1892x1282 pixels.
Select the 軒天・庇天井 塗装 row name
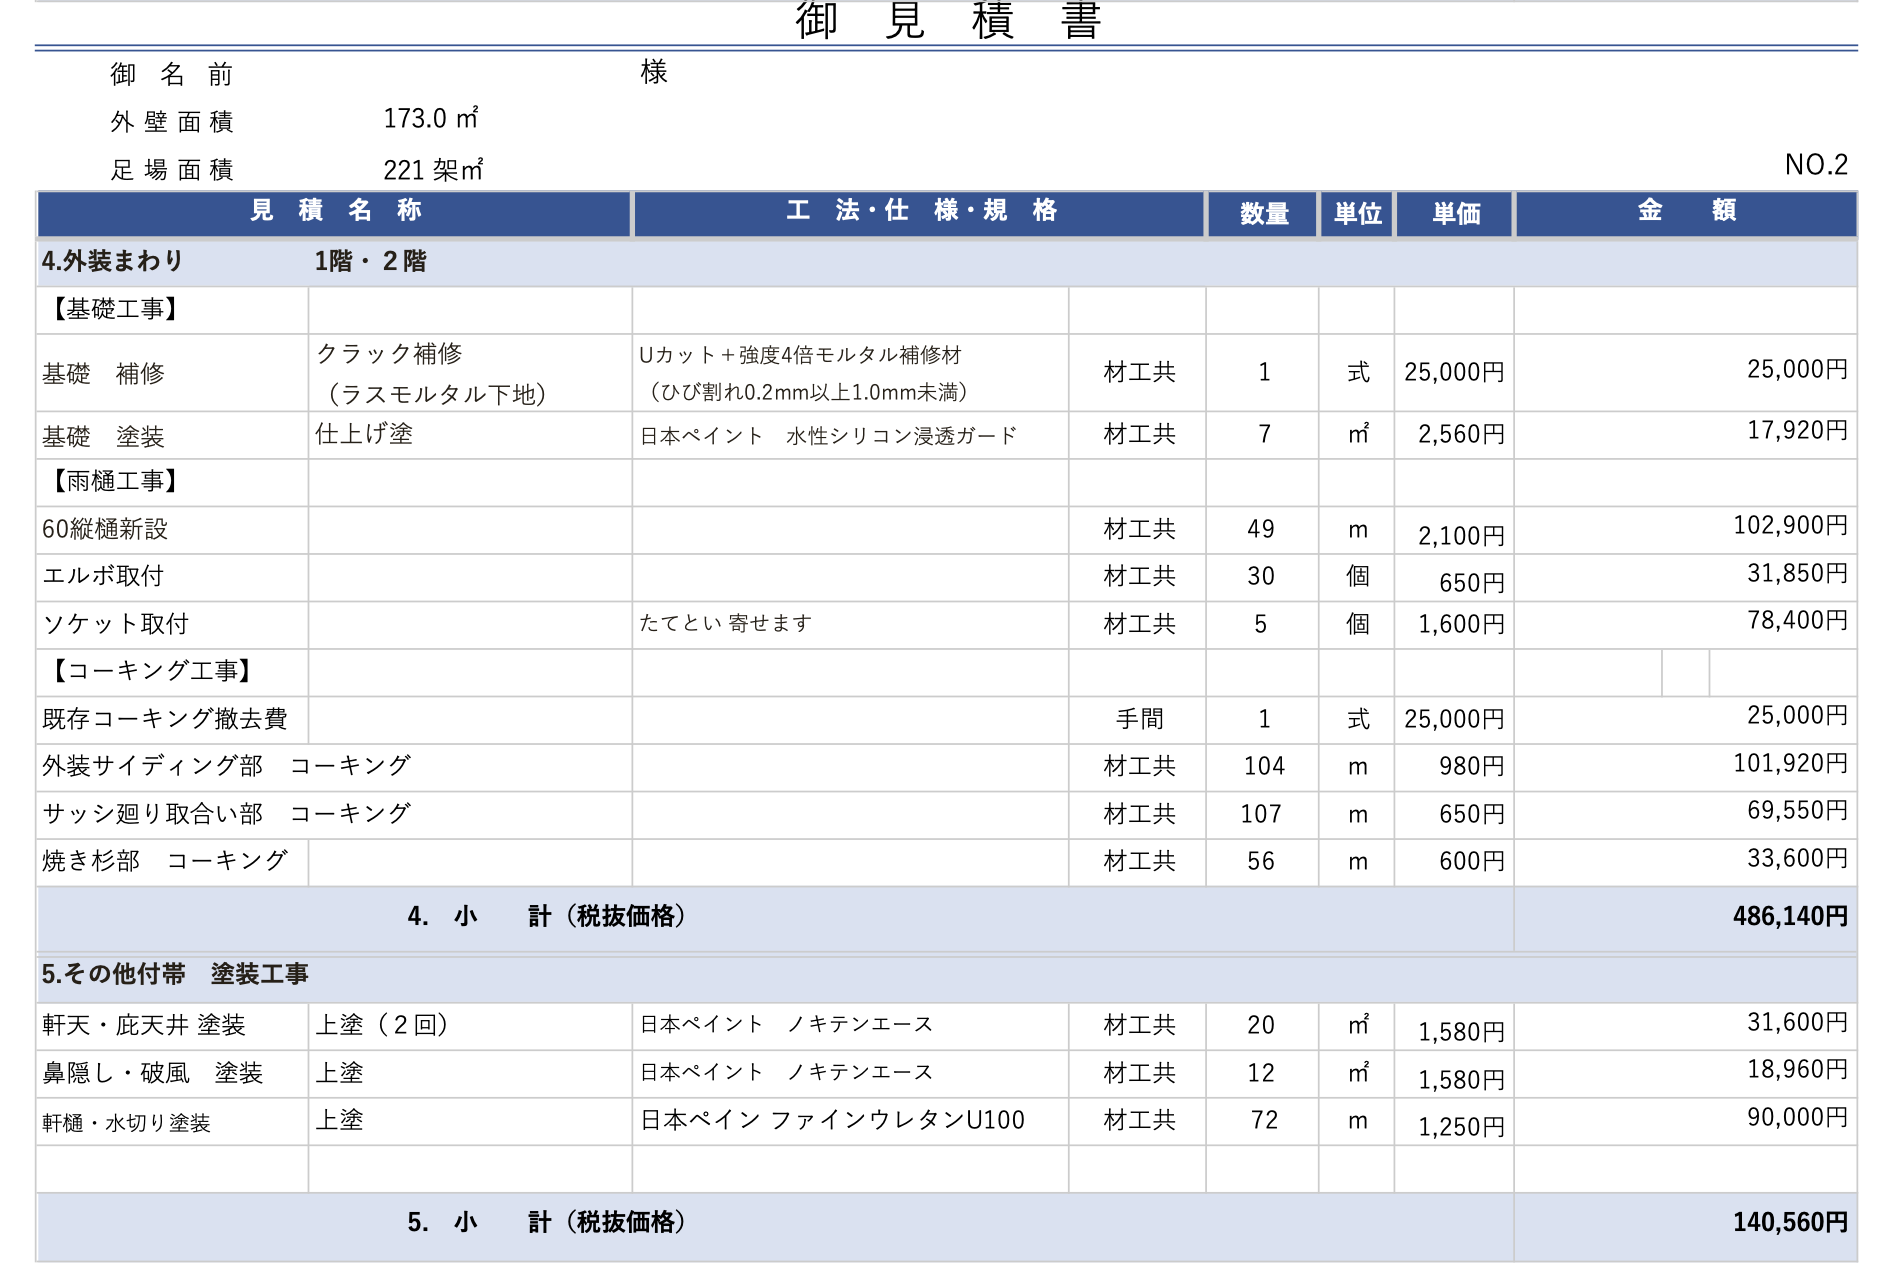click(x=144, y=1026)
